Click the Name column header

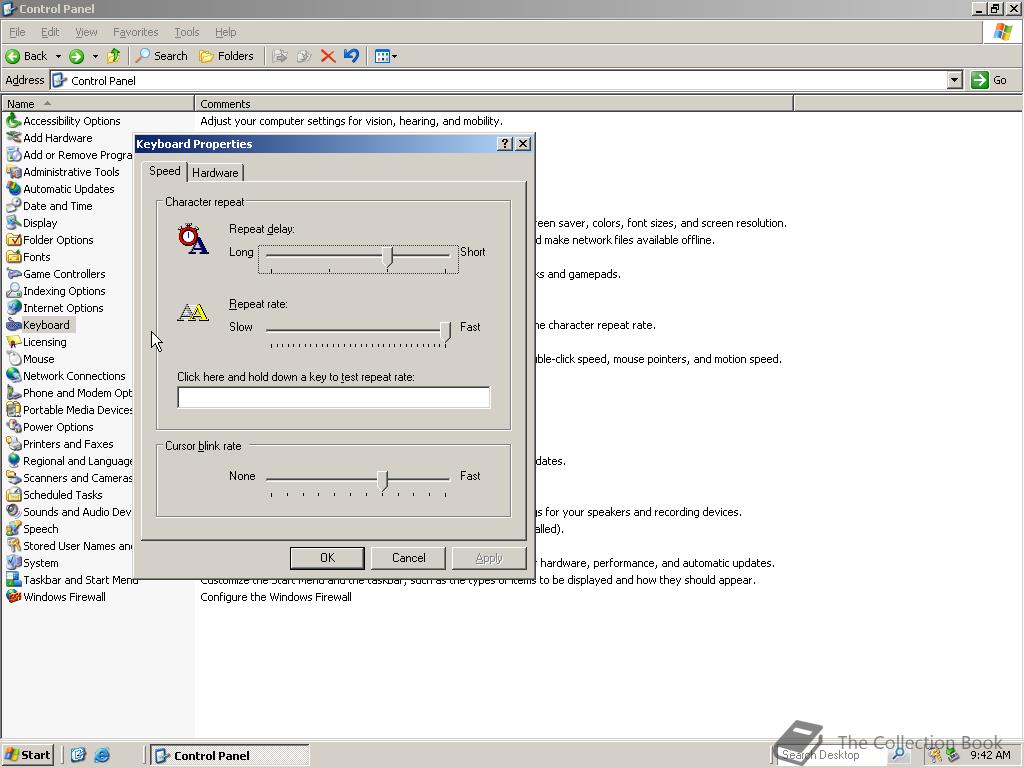tap(97, 104)
